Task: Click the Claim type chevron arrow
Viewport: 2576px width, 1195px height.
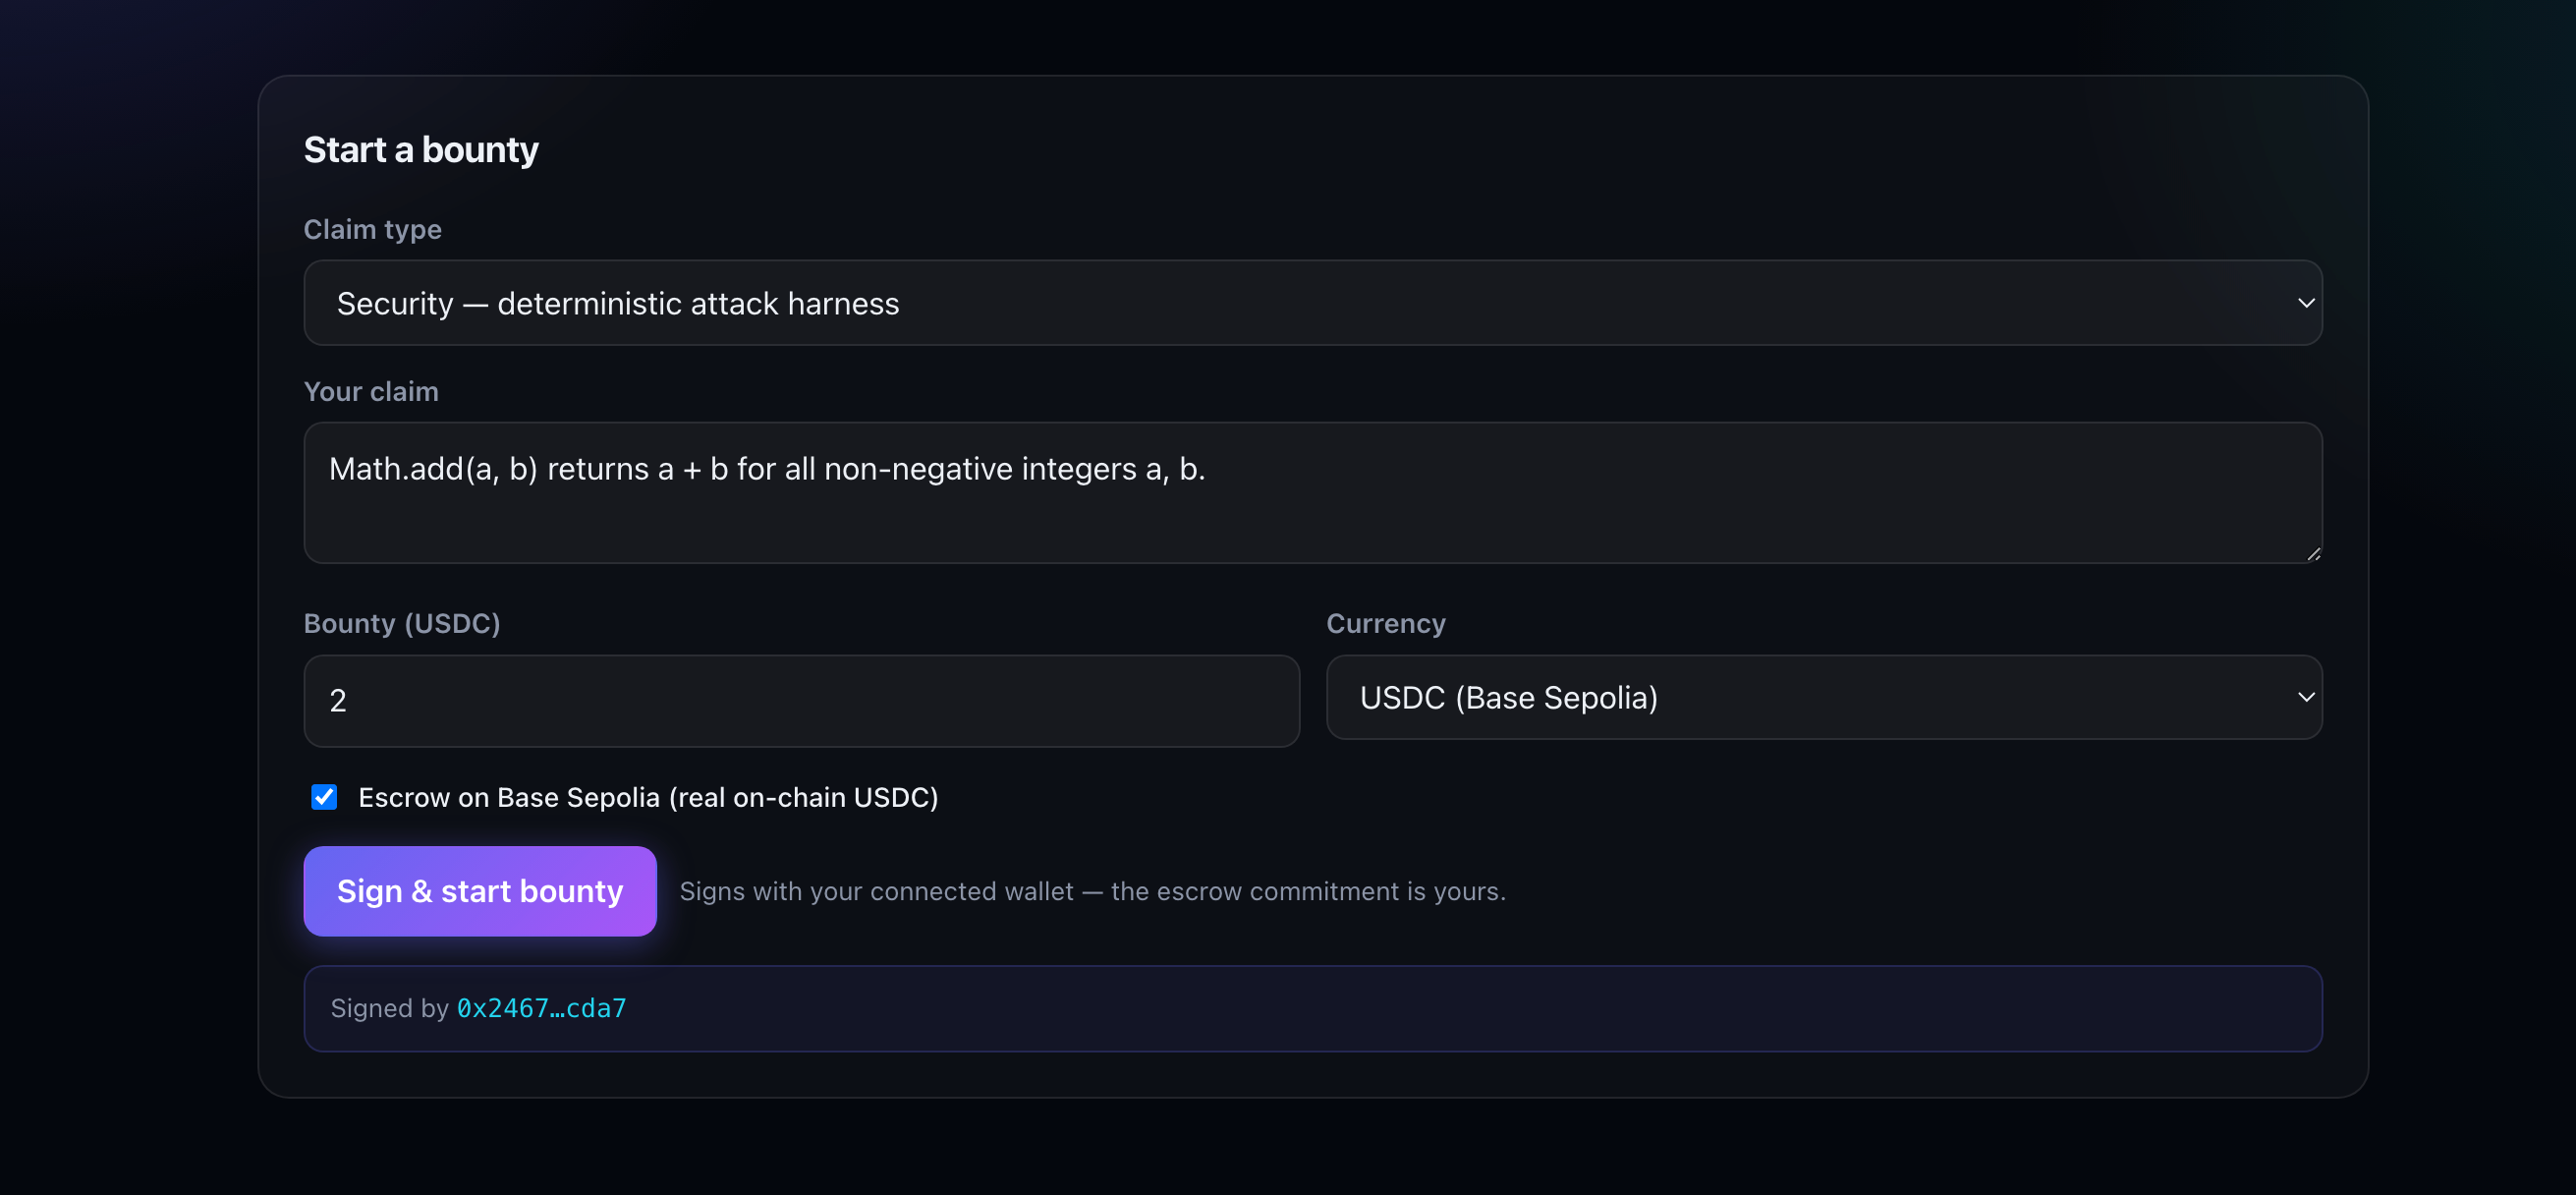Action: pos(2306,303)
